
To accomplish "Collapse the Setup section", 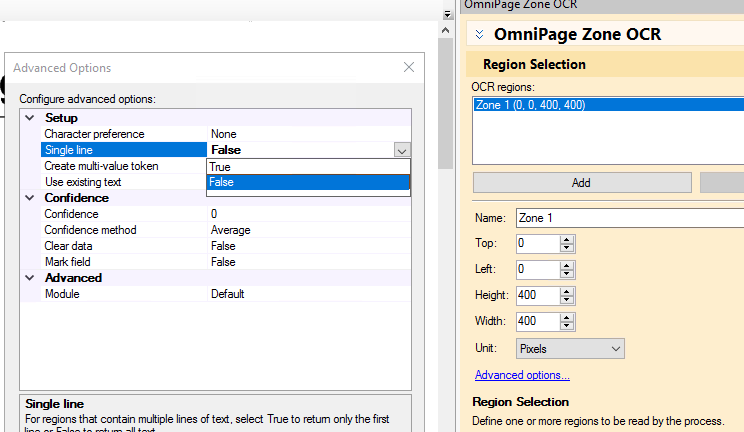I will click(x=30, y=118).
